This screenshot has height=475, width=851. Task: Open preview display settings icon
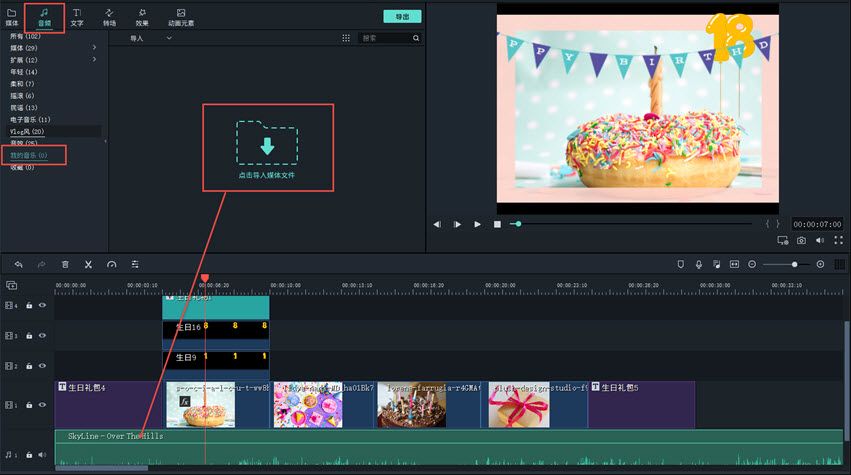(783, 240)
